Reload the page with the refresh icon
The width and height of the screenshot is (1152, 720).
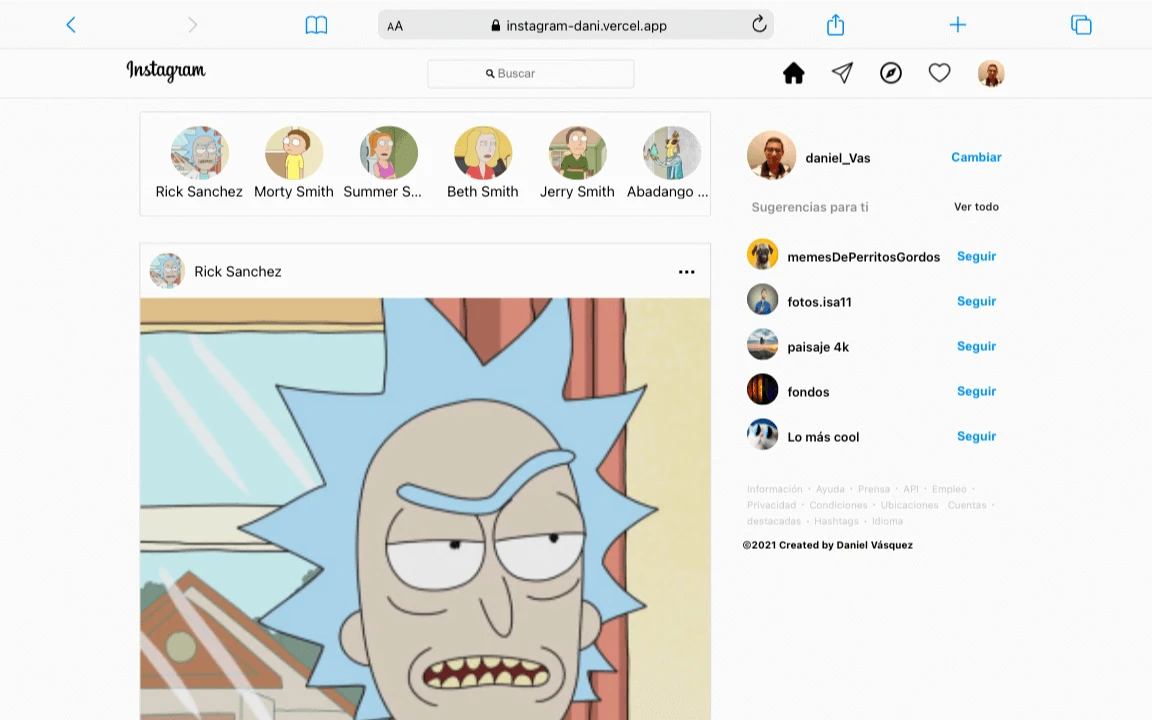[x=760, y=24]
